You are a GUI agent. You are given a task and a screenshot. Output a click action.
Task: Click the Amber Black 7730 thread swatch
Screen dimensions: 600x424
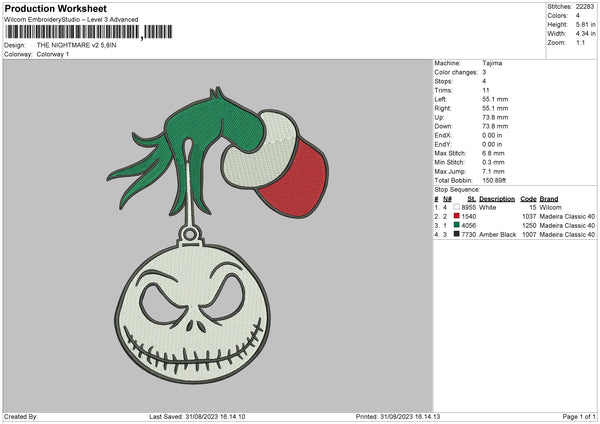[x=457, y=234]
